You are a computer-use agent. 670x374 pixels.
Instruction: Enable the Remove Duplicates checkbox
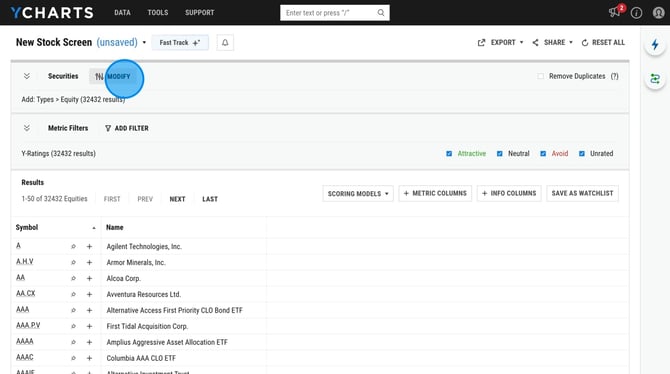pos(541,76)
